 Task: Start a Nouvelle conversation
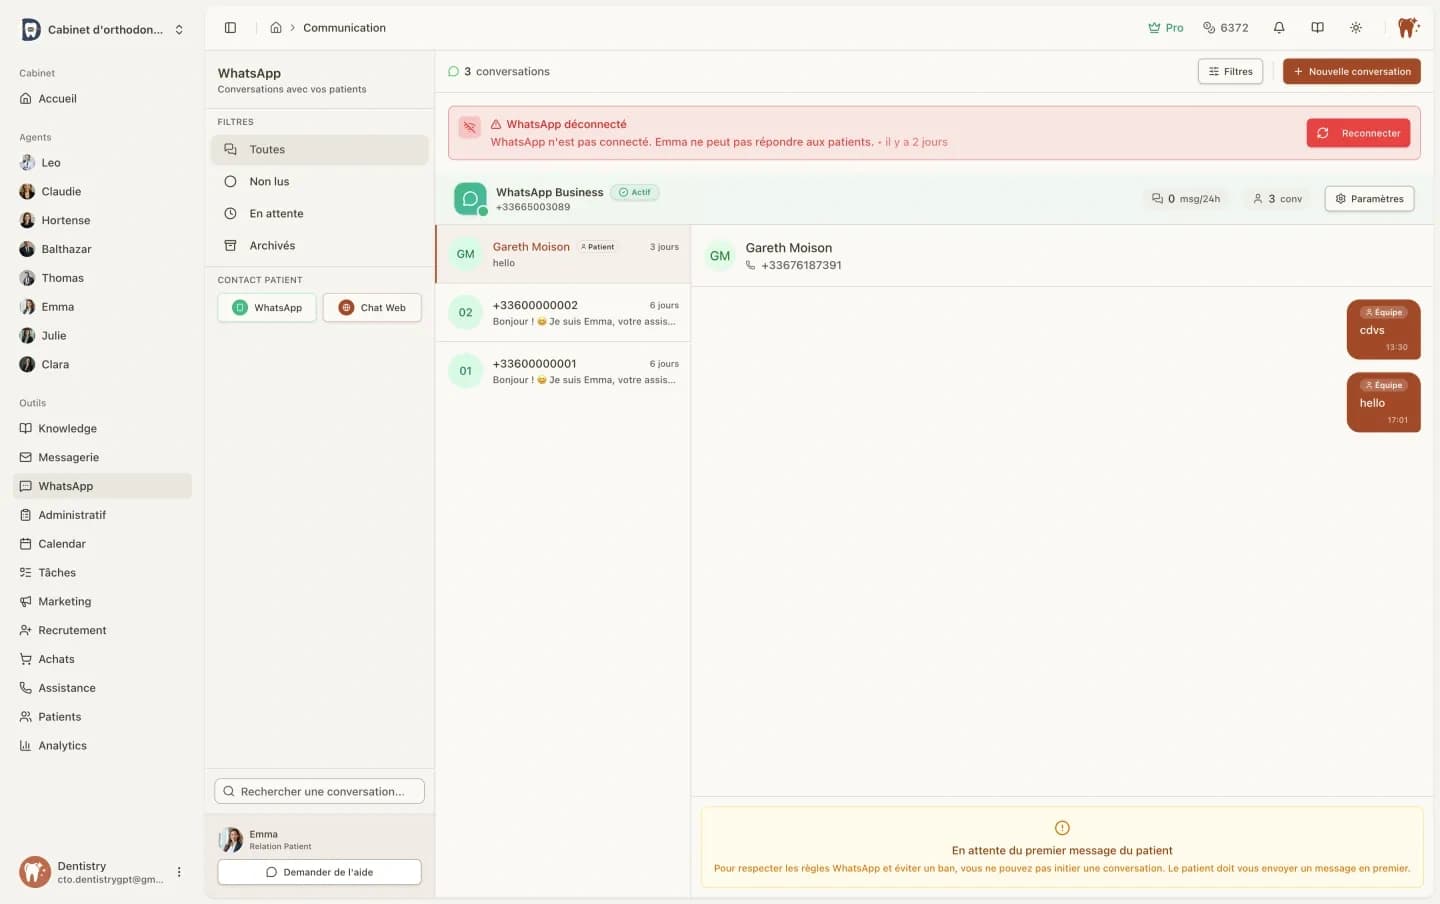tap(1351, 71)
